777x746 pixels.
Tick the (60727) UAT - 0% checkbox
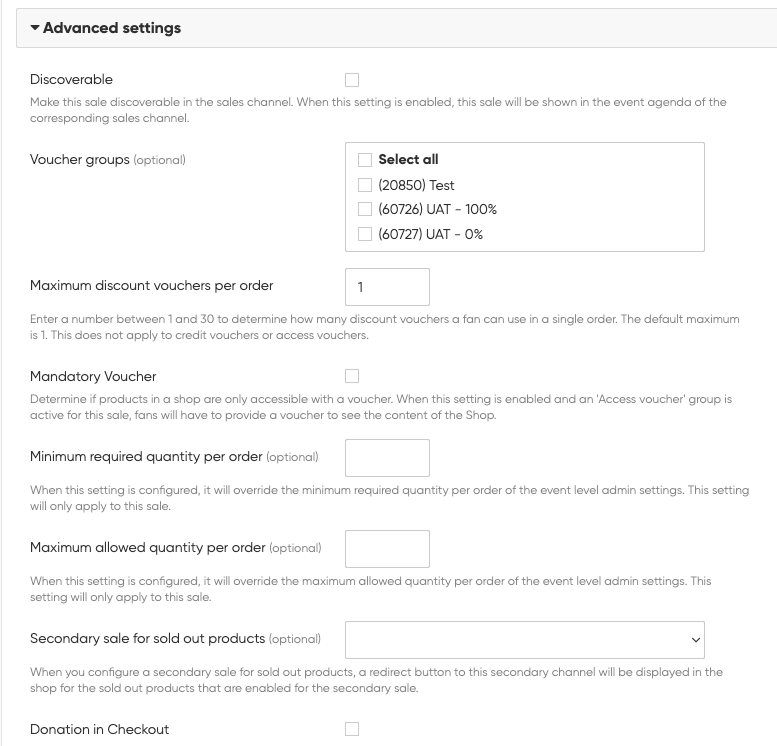365,235
